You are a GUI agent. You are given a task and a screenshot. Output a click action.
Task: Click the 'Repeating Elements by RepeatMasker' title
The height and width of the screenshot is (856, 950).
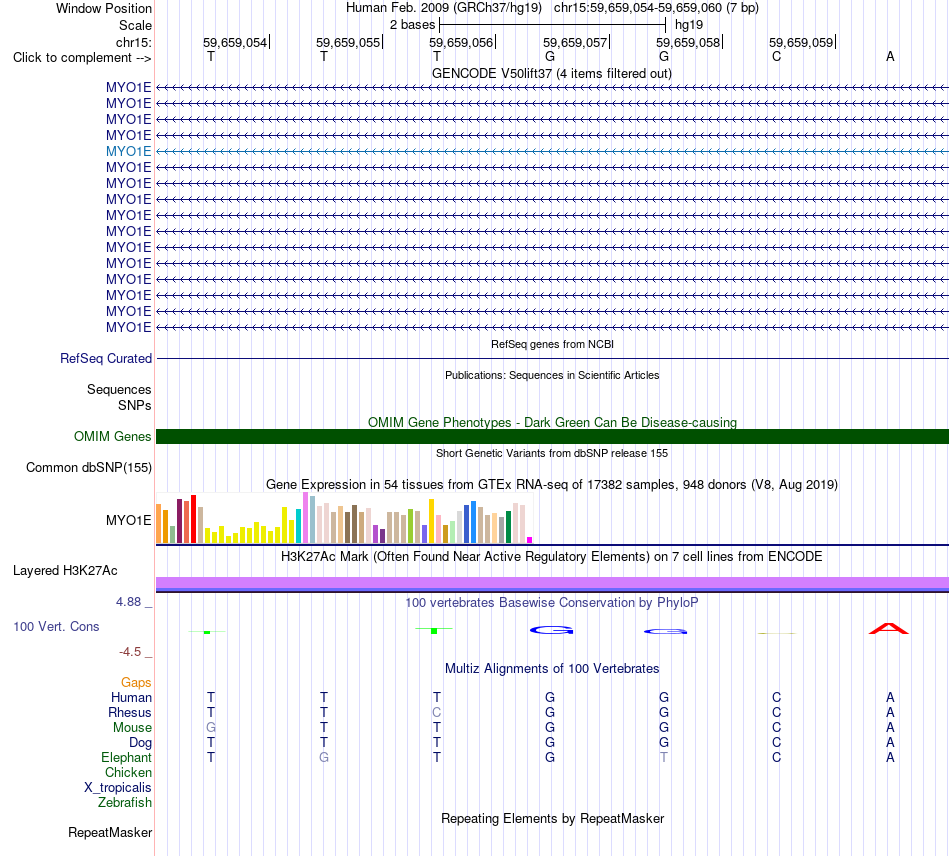coord(552,819)
